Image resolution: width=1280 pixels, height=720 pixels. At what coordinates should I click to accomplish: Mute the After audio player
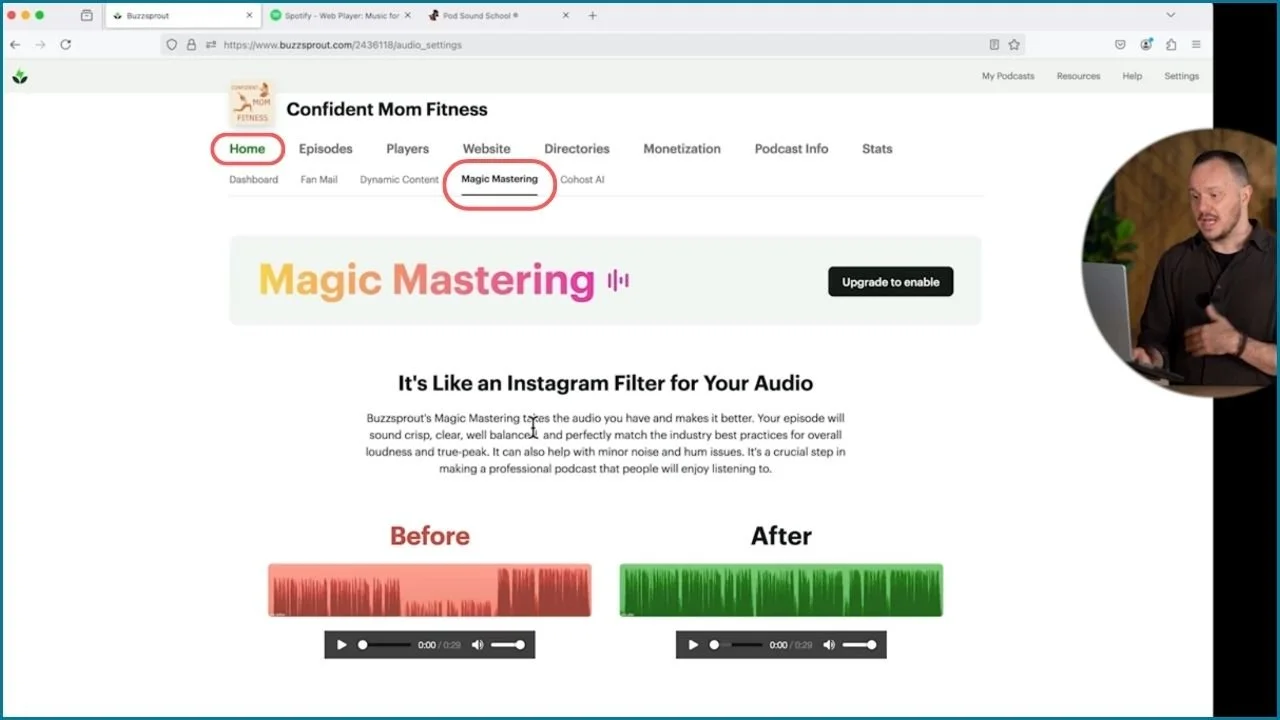coord(829,645)
